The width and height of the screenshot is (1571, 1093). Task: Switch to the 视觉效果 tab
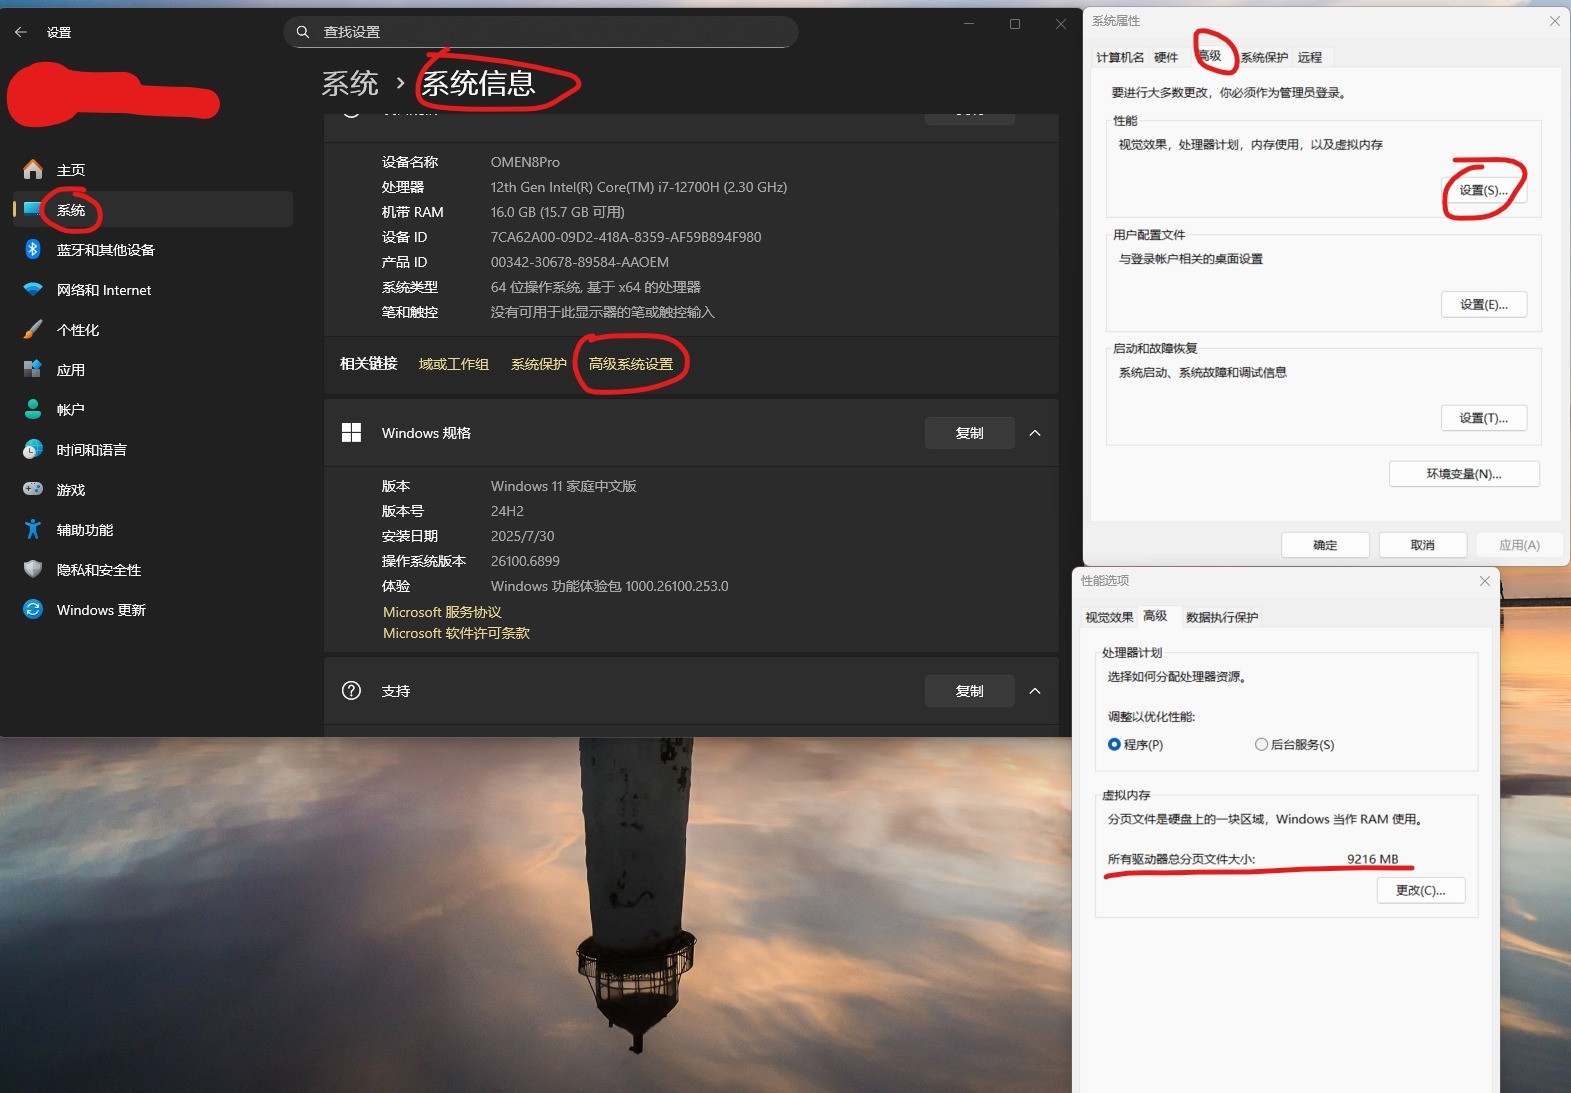tap(1109, 617)
